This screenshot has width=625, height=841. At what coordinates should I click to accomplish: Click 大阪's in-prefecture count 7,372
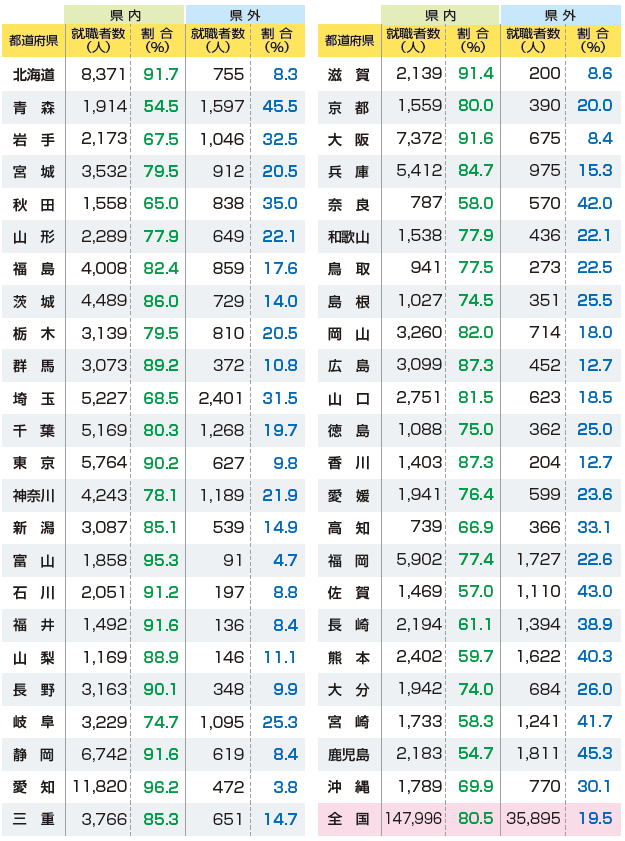coord(420,138)
